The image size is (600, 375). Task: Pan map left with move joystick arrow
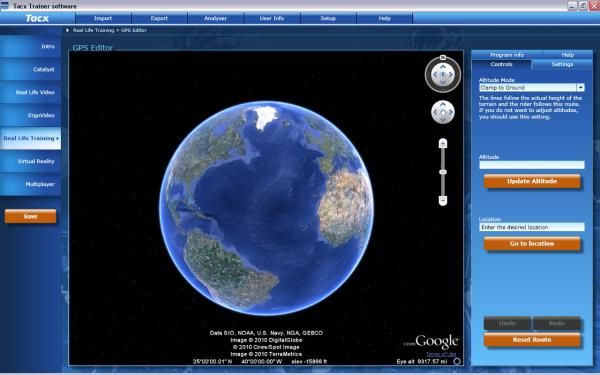(x=435, y=112)
